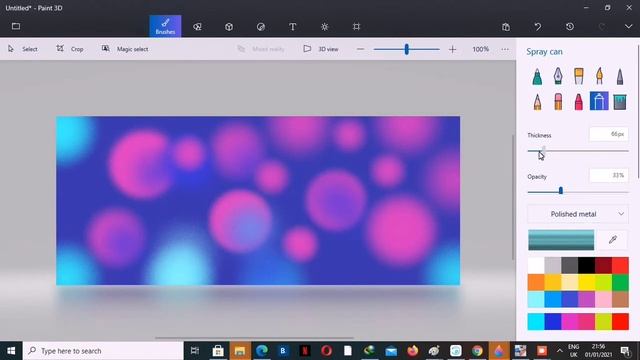The width and height of the screenshot is (640, 360).
Task: Pick the orange colour swatch
Action: point(536,282)
